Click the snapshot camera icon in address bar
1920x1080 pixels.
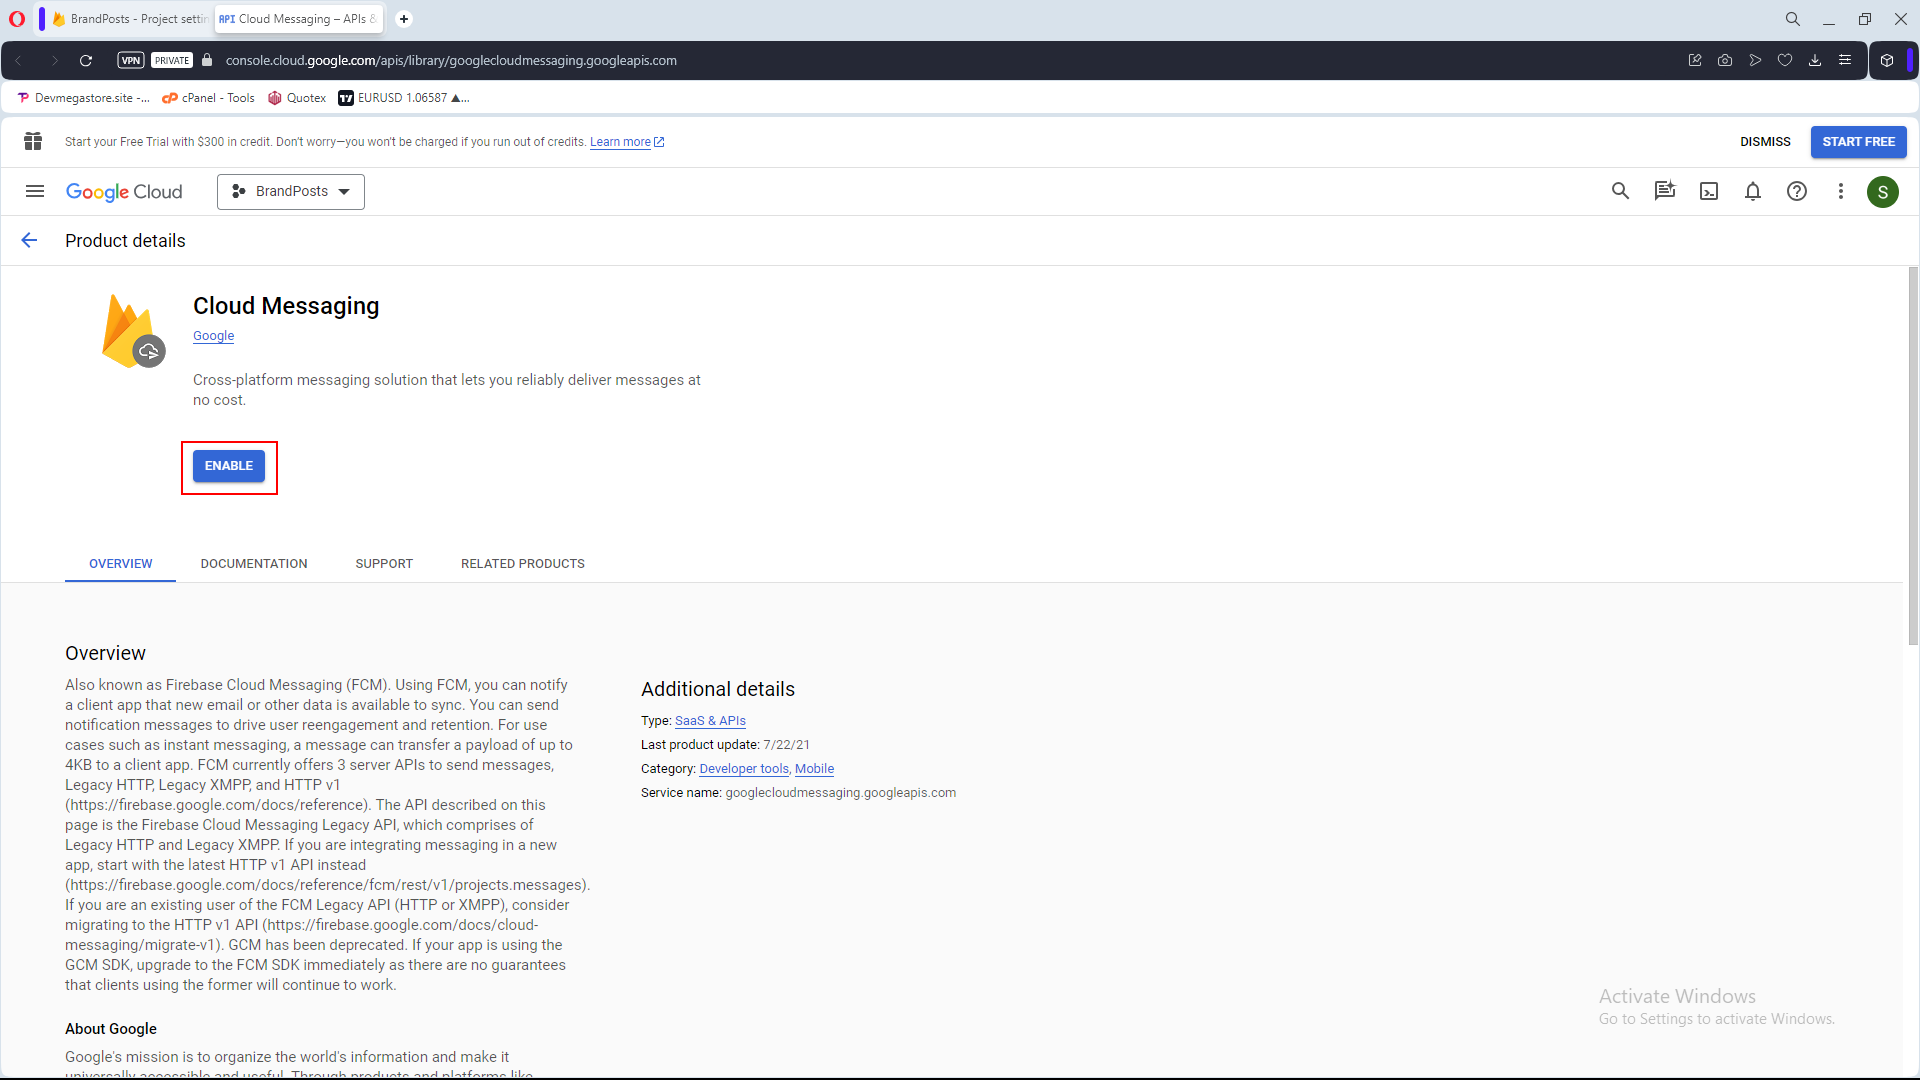tap(1725, 61)
